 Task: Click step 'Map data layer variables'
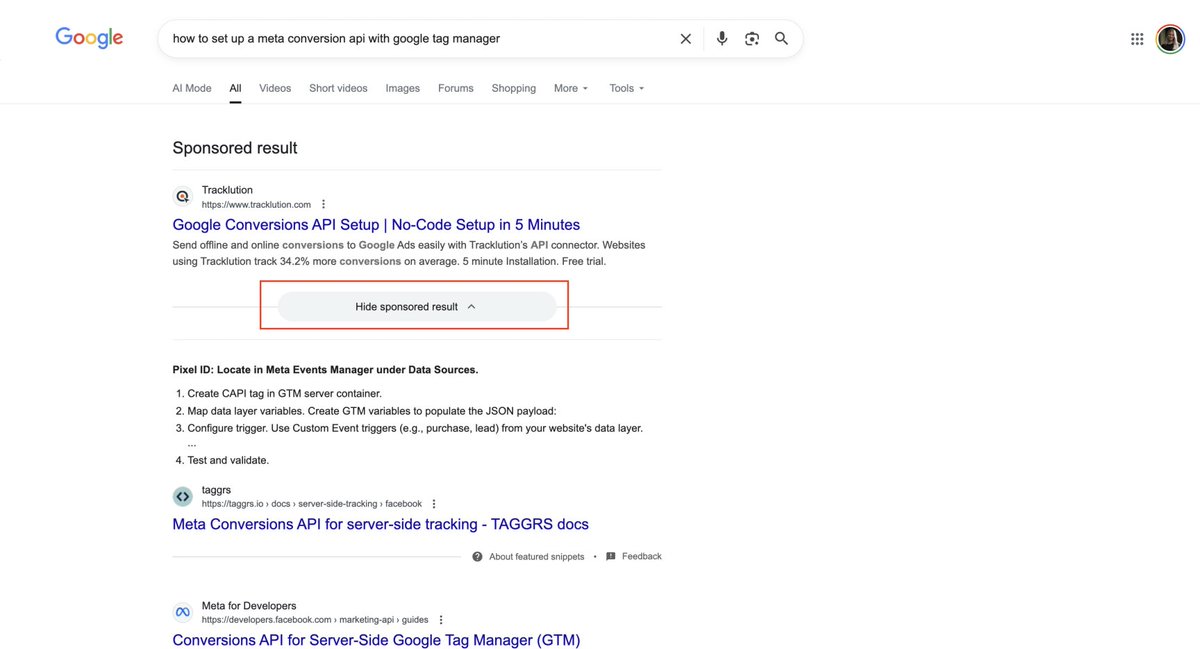point(371,411)
